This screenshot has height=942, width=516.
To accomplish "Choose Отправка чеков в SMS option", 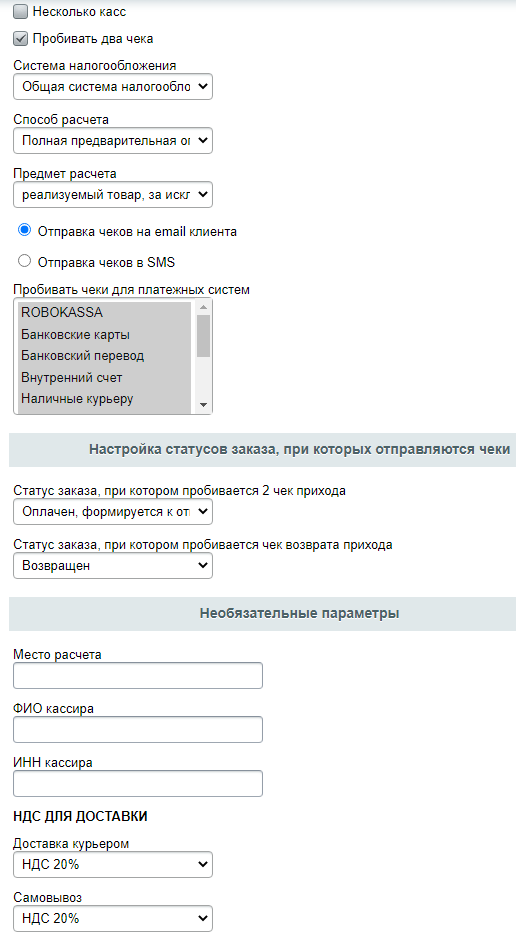I will [25, 261].
